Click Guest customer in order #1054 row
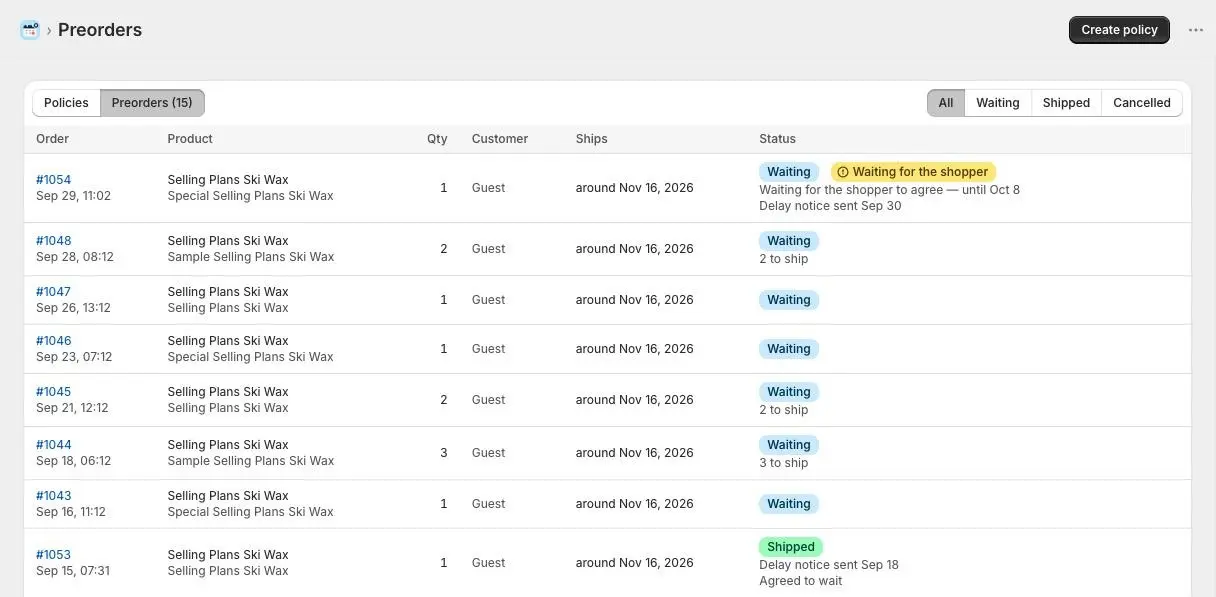 489,188
